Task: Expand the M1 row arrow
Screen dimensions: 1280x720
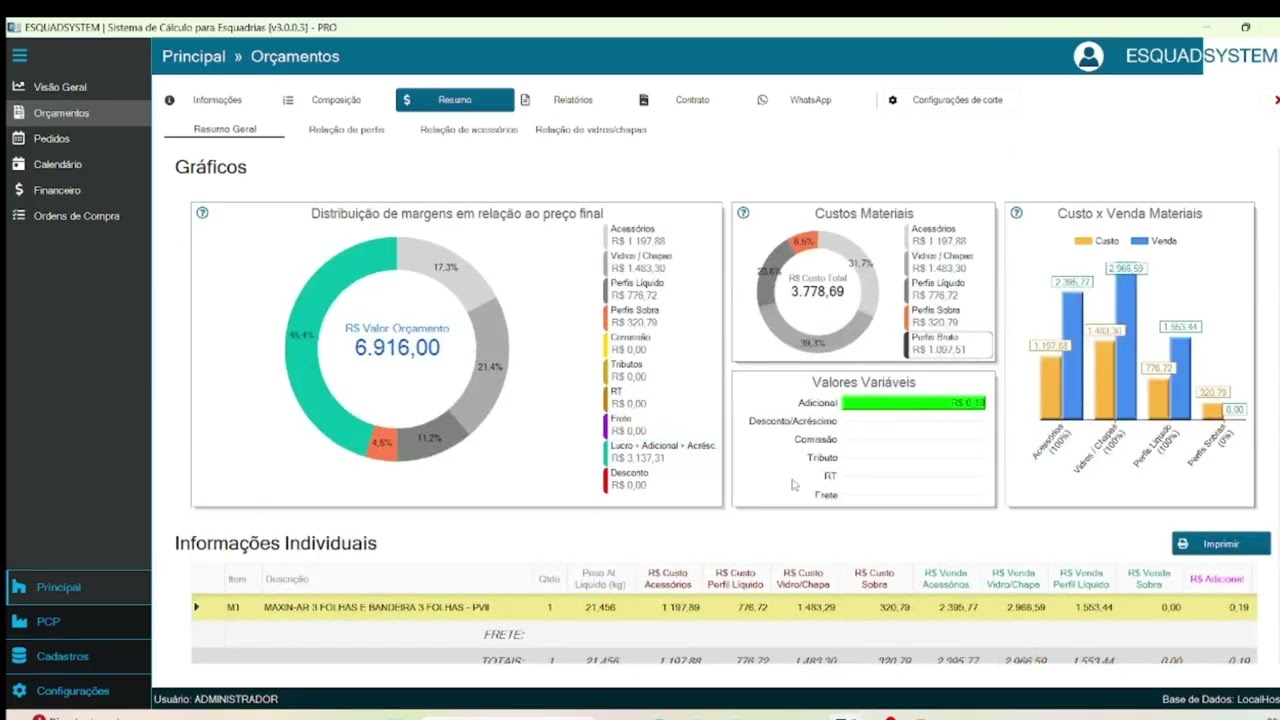Action: click(197, 607)
